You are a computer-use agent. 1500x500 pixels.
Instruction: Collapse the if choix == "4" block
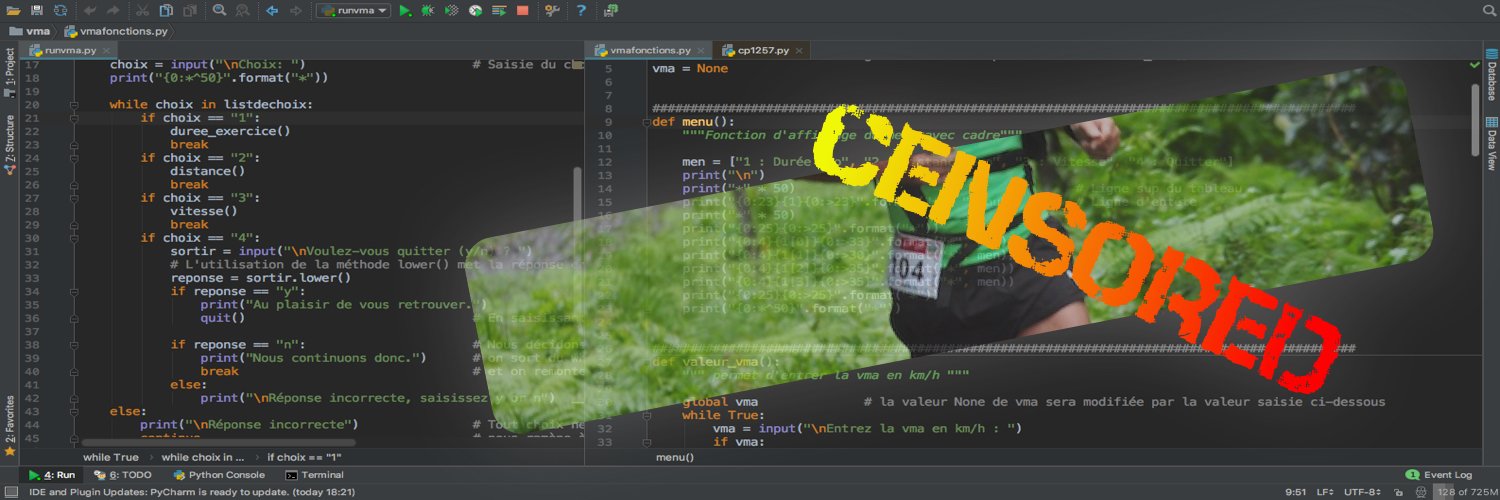point(74,237)
